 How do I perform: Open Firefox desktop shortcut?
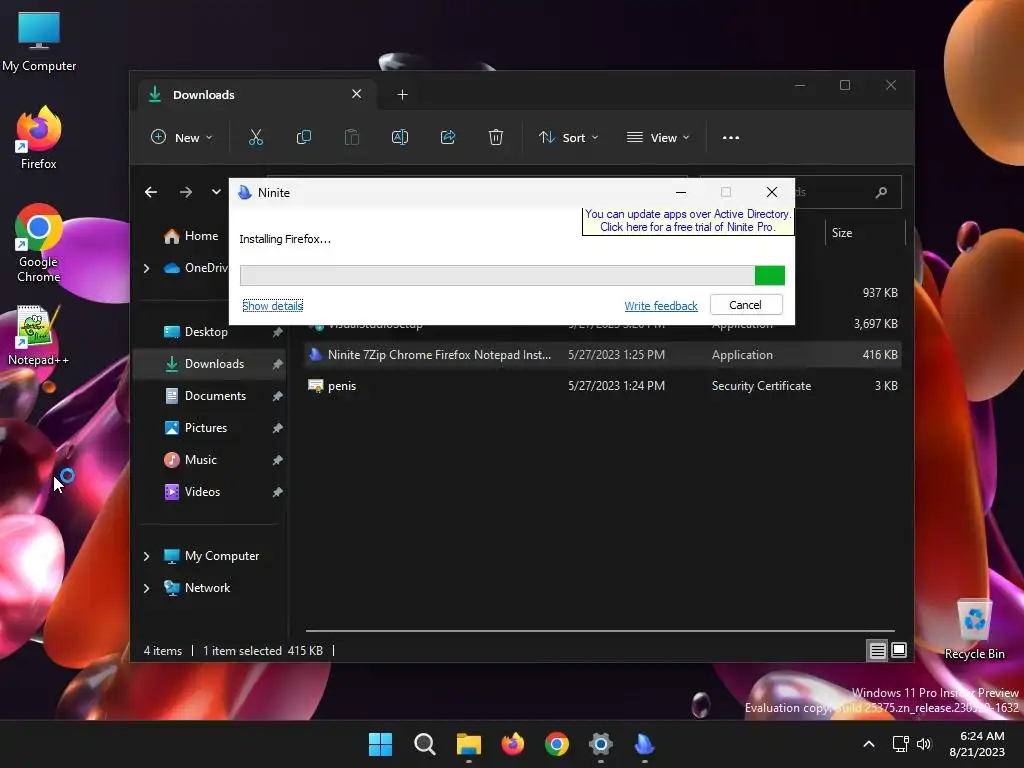click(39, 138)
